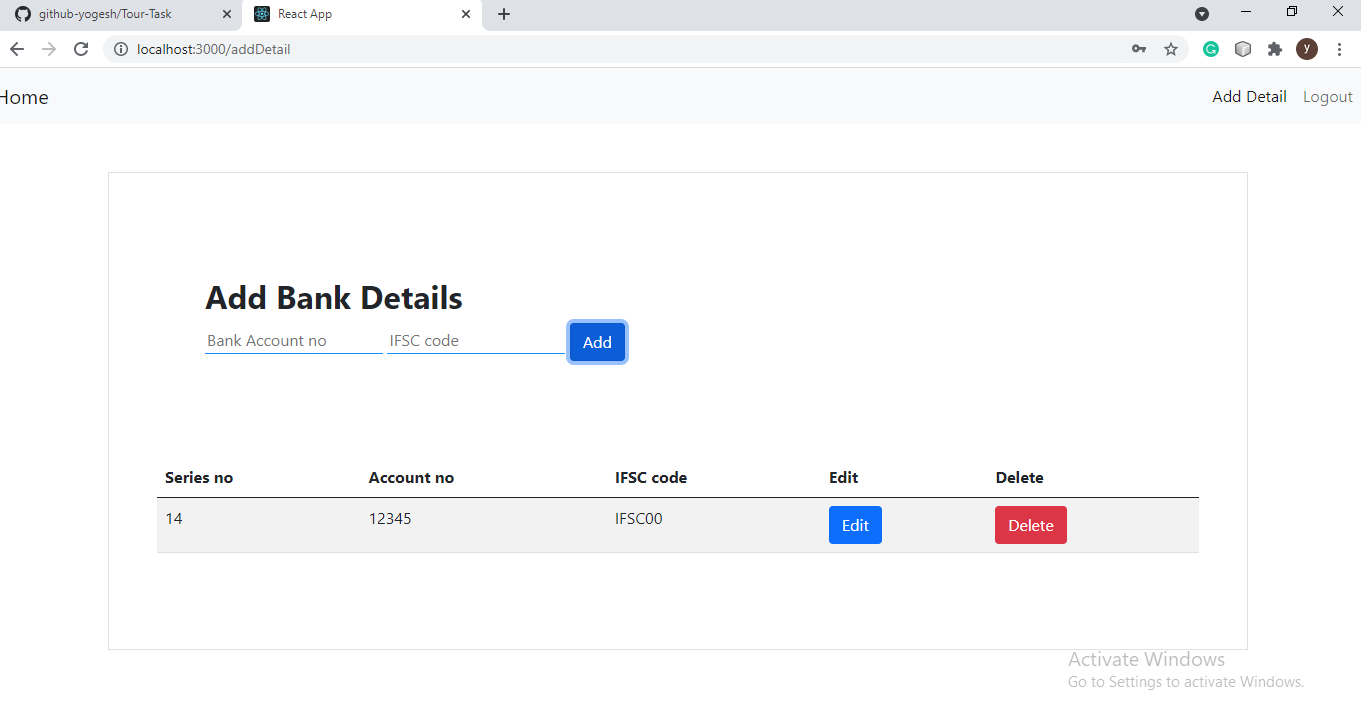The image size is (1361, 723).
Task: Edit the bank record numbered 14
Action: click(855, 524)
